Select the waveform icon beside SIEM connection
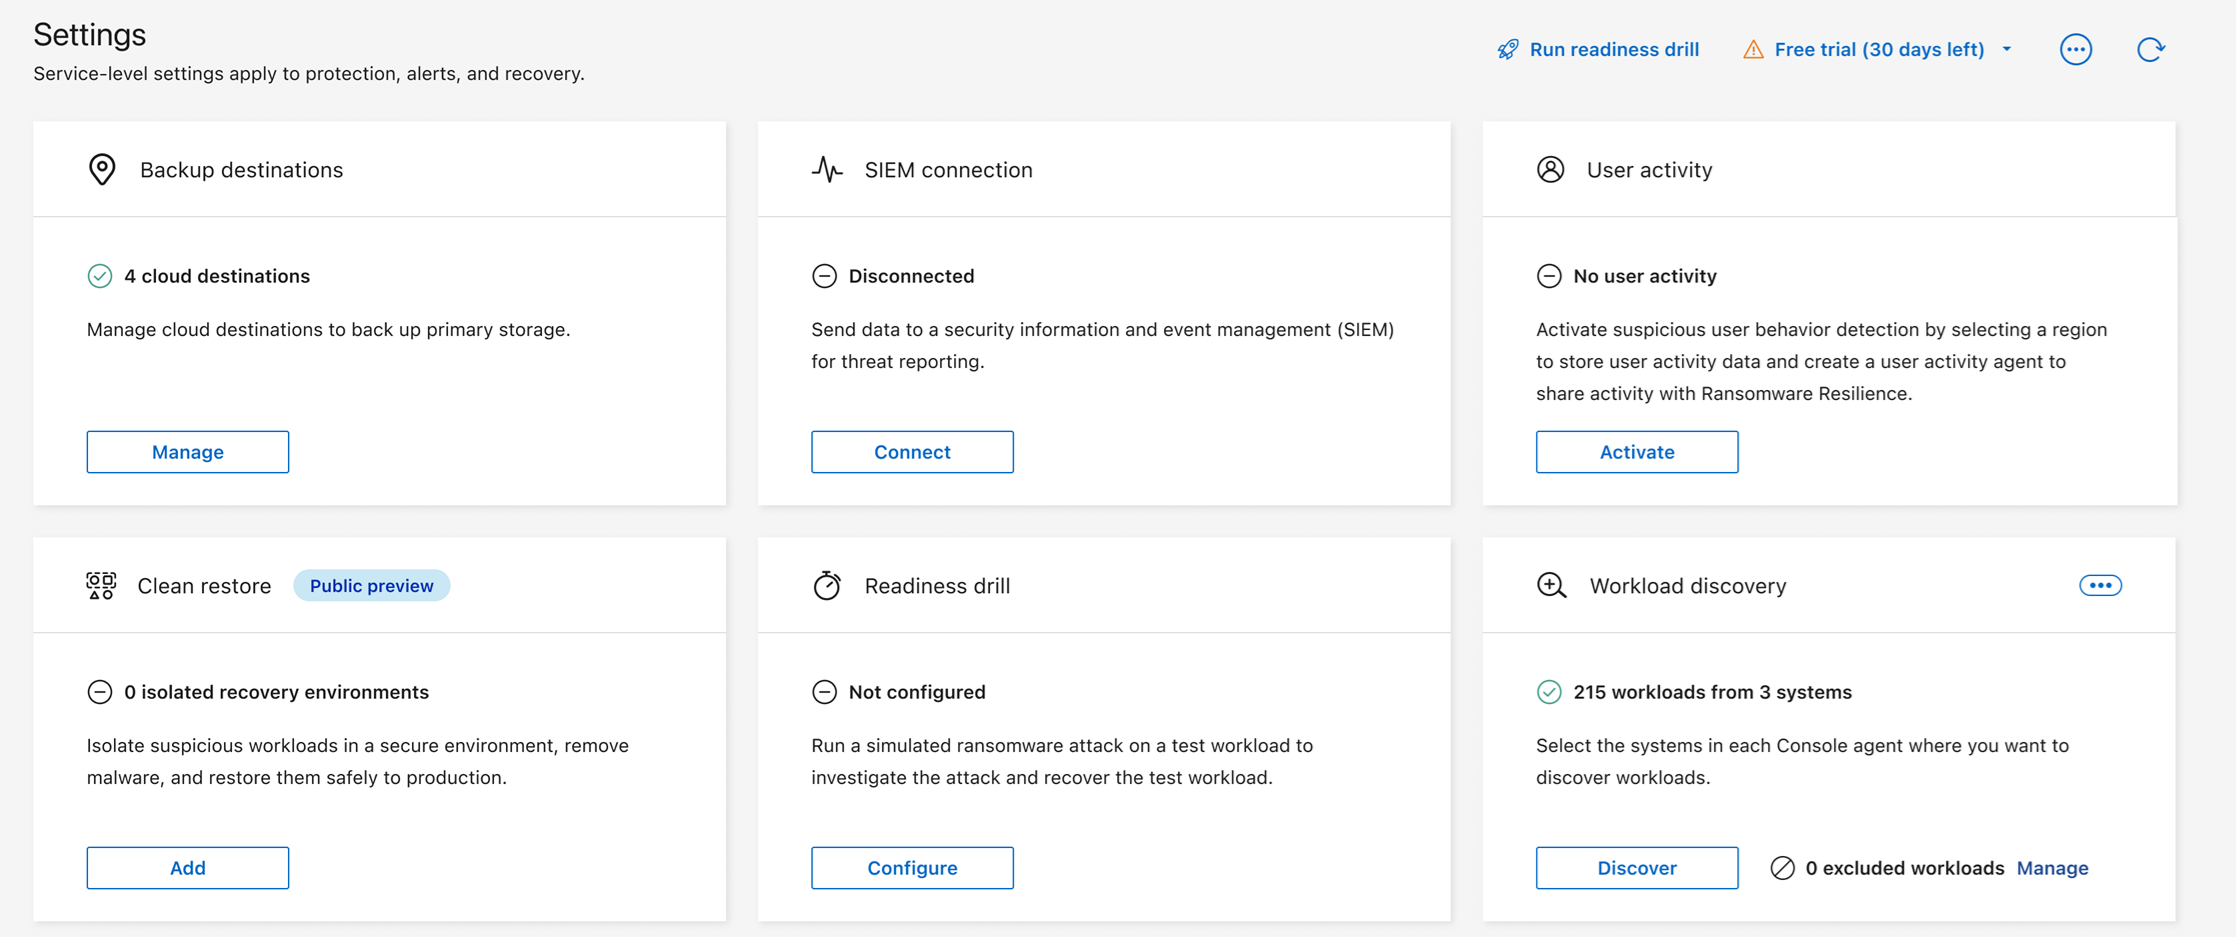The height and width of the screenshot is (937, 2236). pos(827,169)
